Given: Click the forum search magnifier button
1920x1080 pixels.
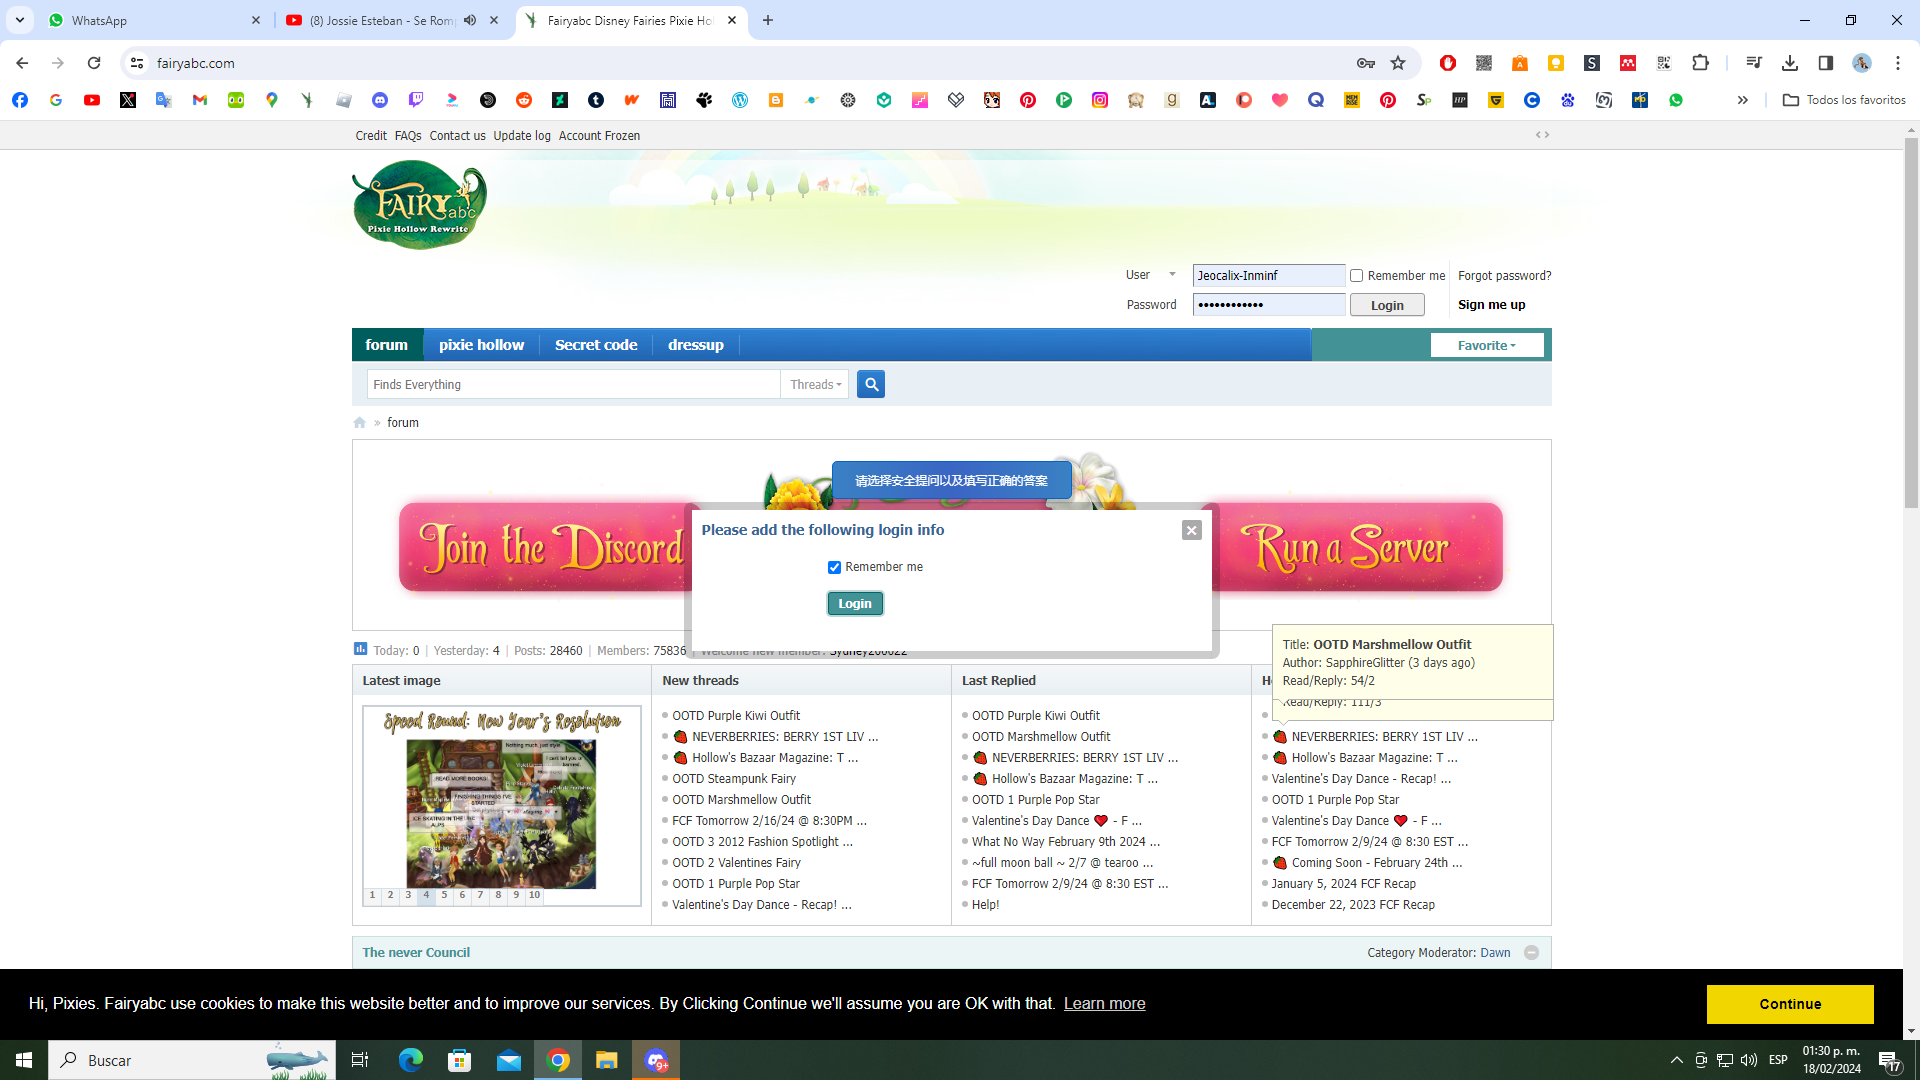Looking at the screenshot, I should (871, 384).
